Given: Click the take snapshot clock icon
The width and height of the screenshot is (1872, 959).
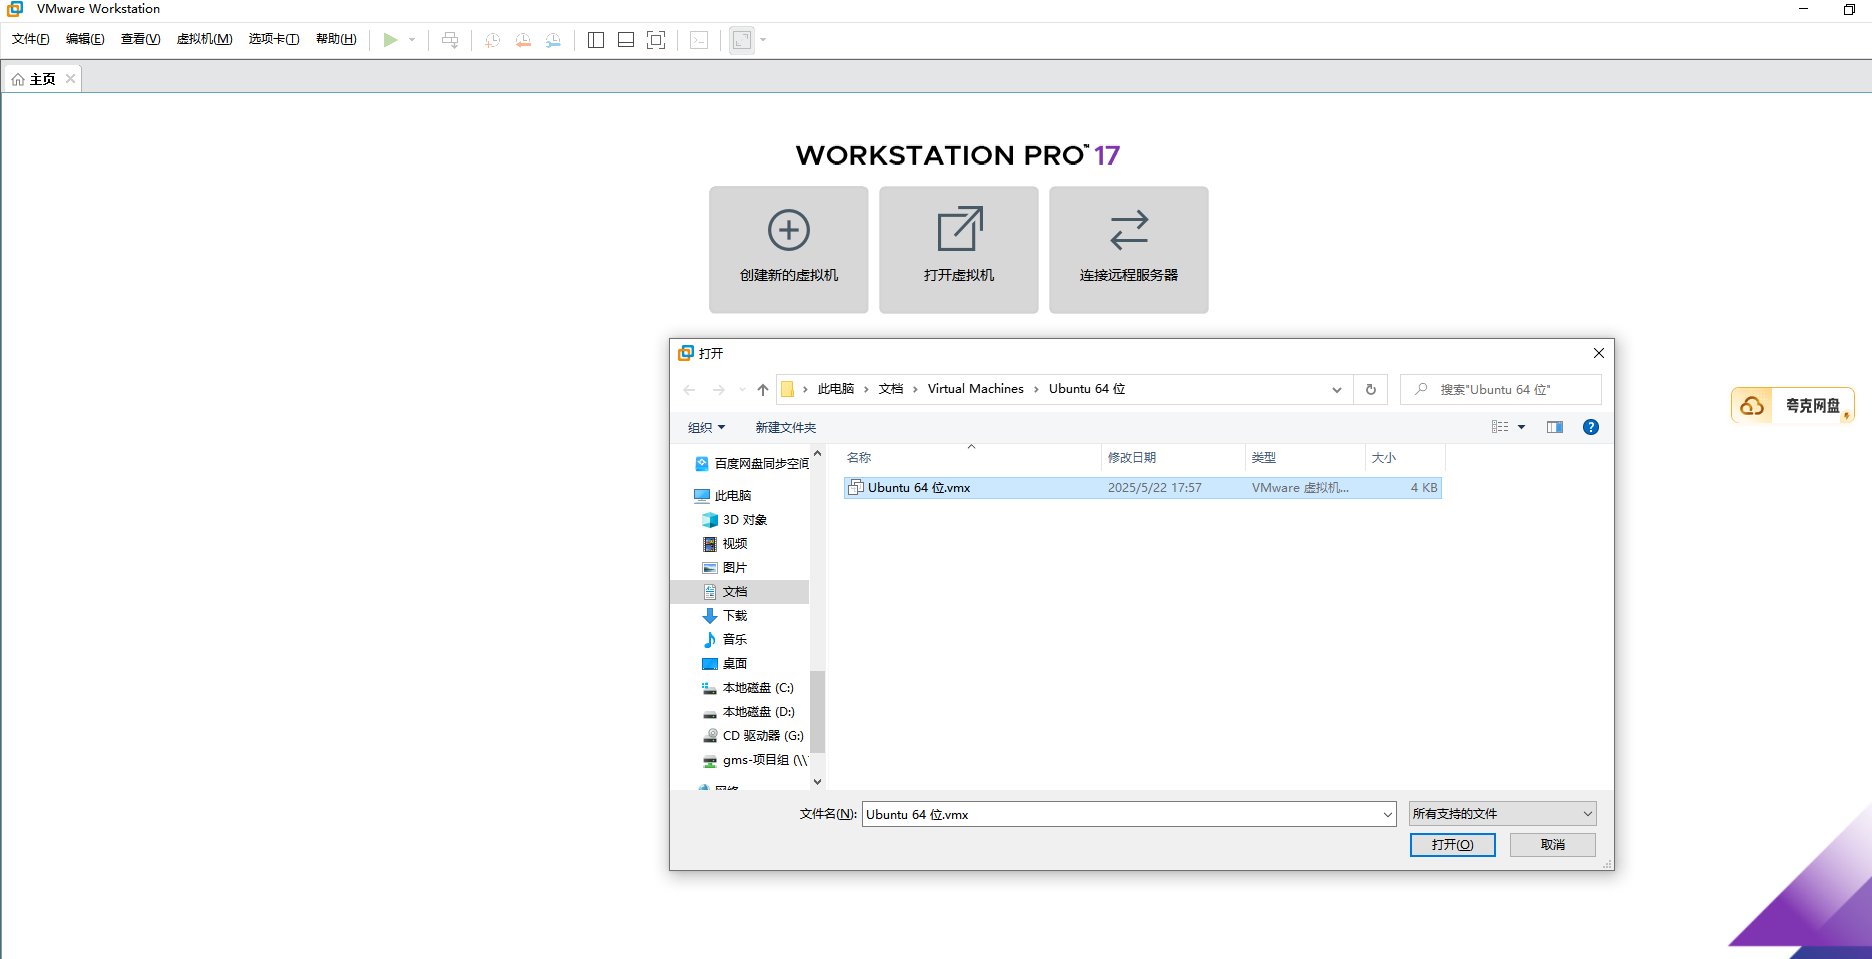Looking at the screenshot, I should tap(492, 40).
